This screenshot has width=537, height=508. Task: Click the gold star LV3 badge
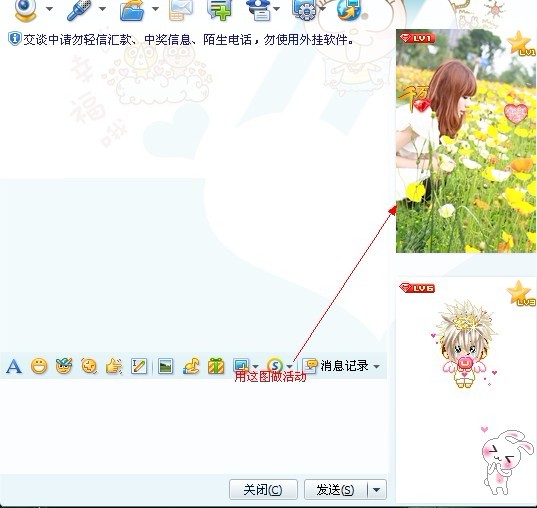[521, 293]
